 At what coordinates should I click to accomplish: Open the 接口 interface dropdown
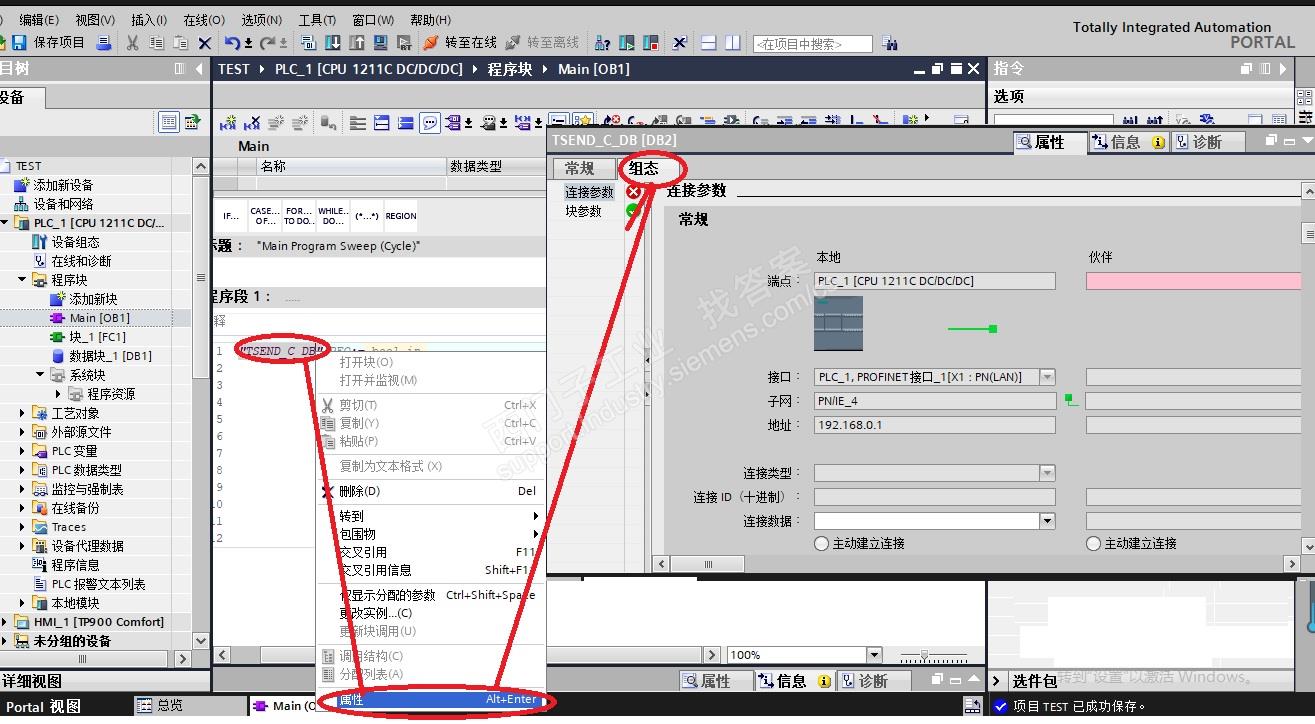[1047, 377]
